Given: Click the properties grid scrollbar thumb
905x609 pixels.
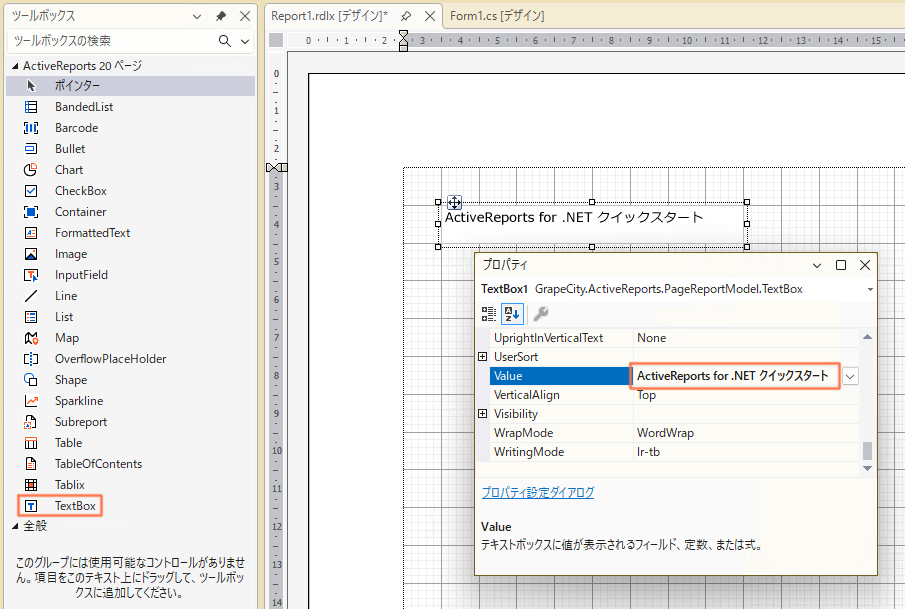Looking at the screenshot, I should click(x=867, y=451).
